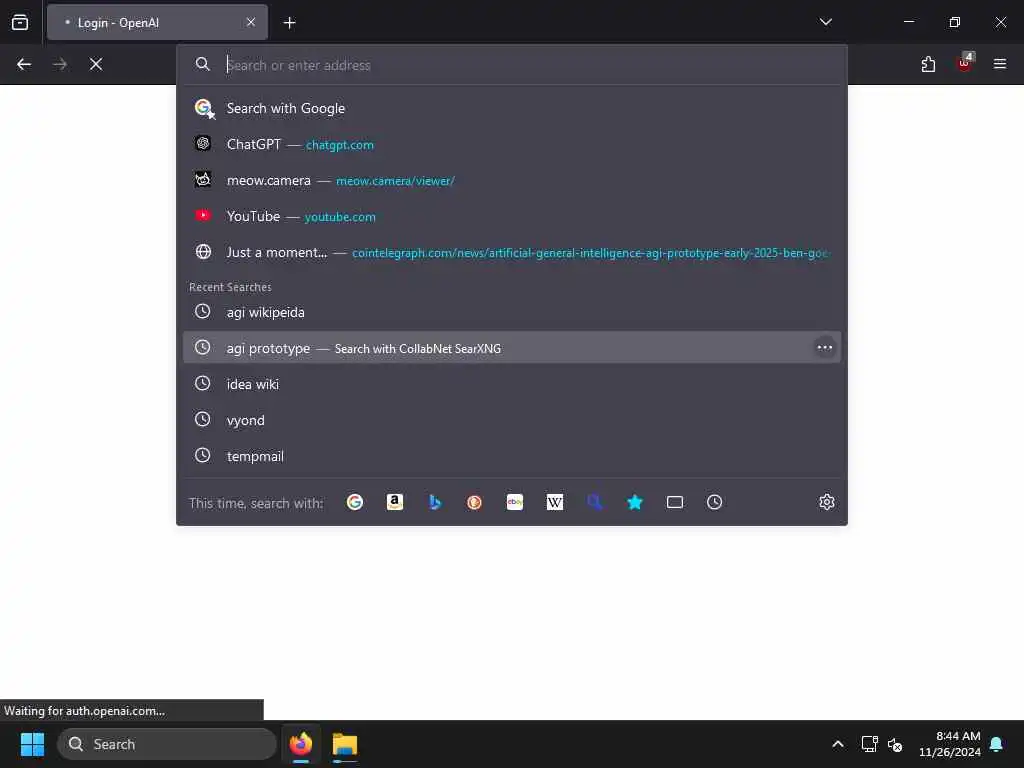The image size is (1024, 768).
Task: Open network status tray icon
Action: tap(869, 744)
